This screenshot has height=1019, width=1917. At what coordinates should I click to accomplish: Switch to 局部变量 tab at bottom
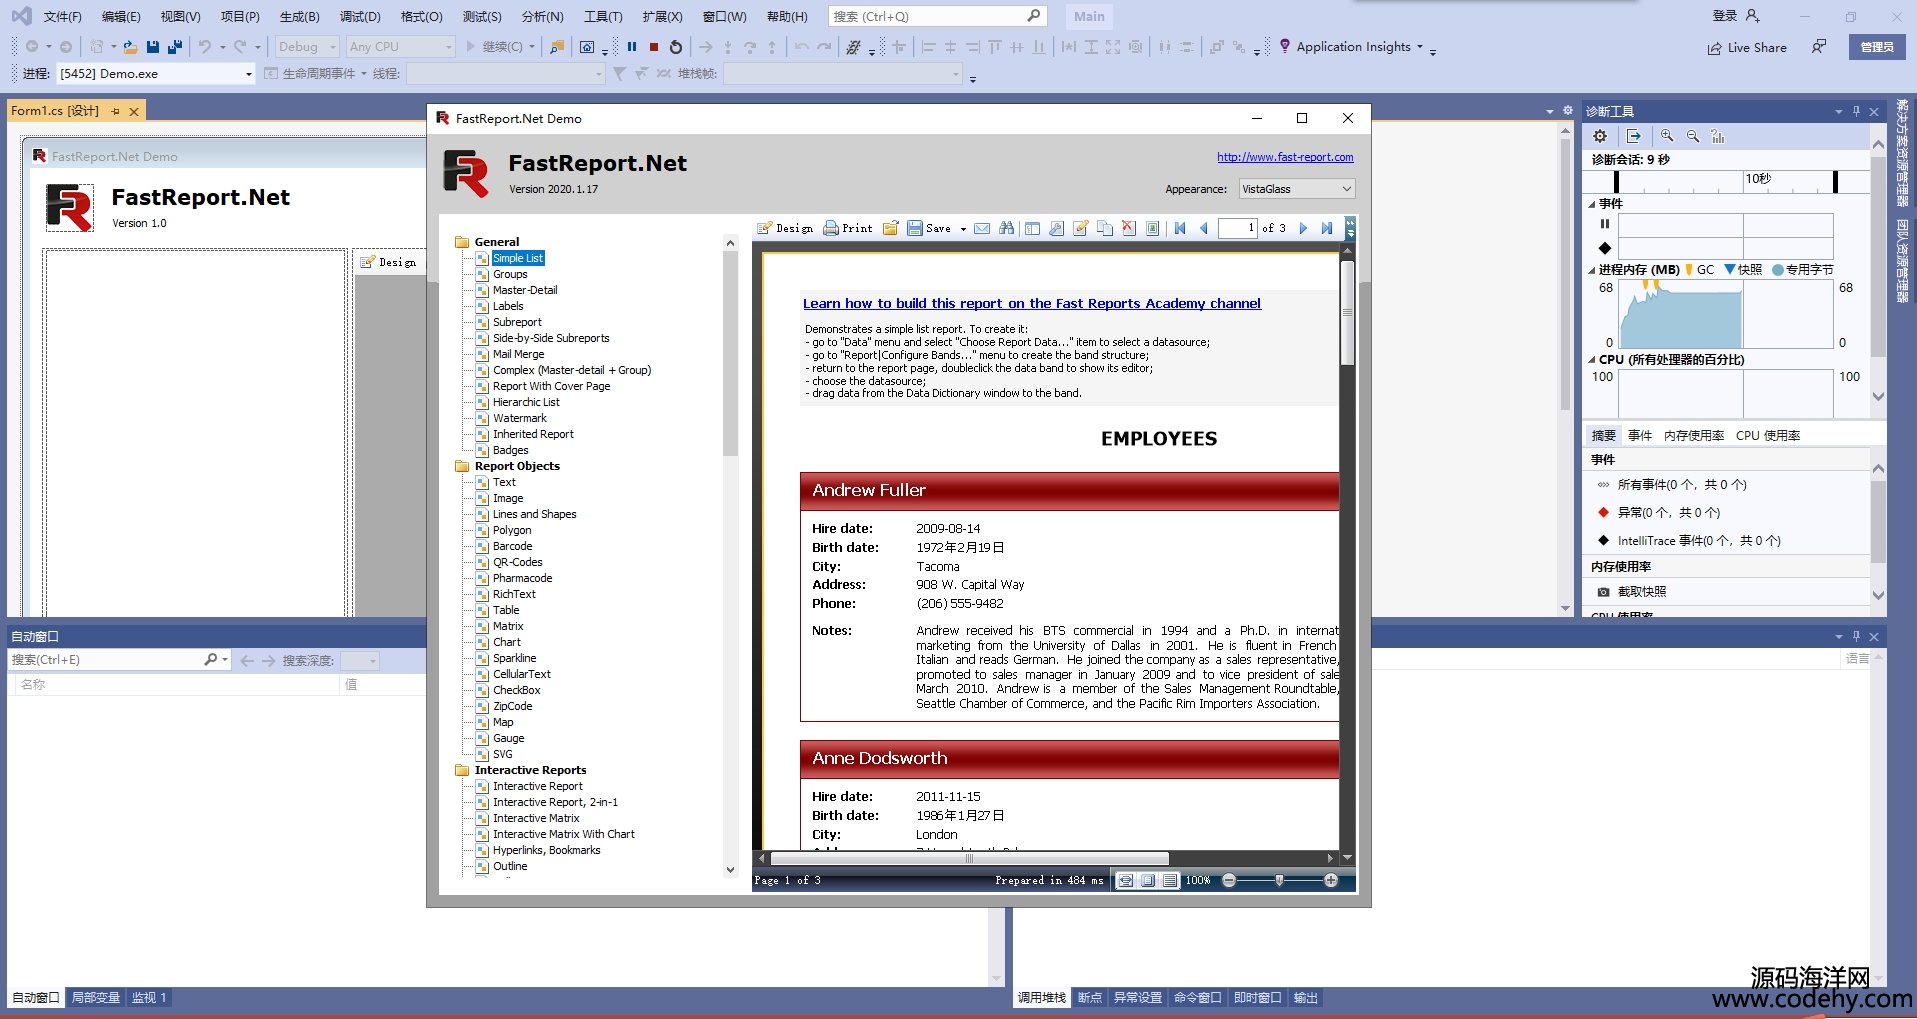click(x=95, y=997)
